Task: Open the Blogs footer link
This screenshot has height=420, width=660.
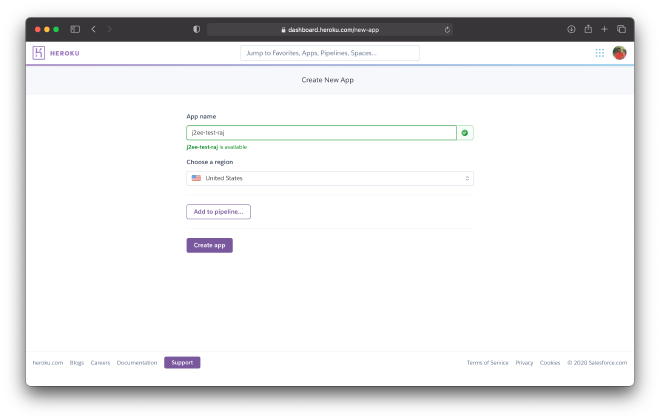Action: (x=77, y=363)
